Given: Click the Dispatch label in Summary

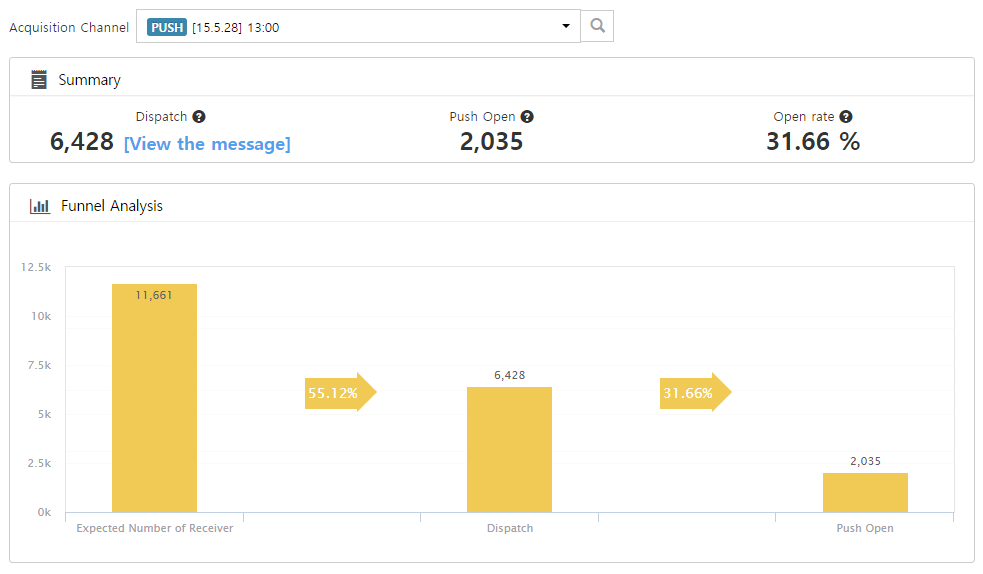Looking at the screenshot, I should click(x=161, y=117).
